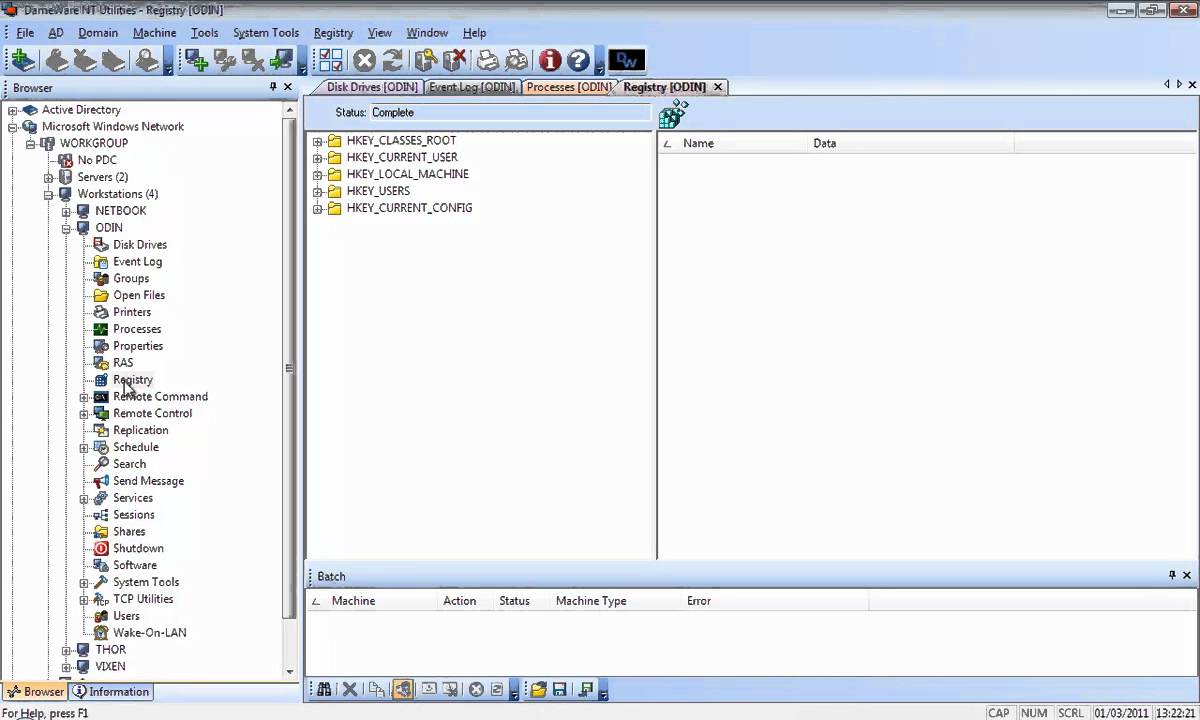The width and height of the screenshot is (1200, 720).
Task: Click the Browser tree scrollbar down arrow
Action: tap(290, 672)
